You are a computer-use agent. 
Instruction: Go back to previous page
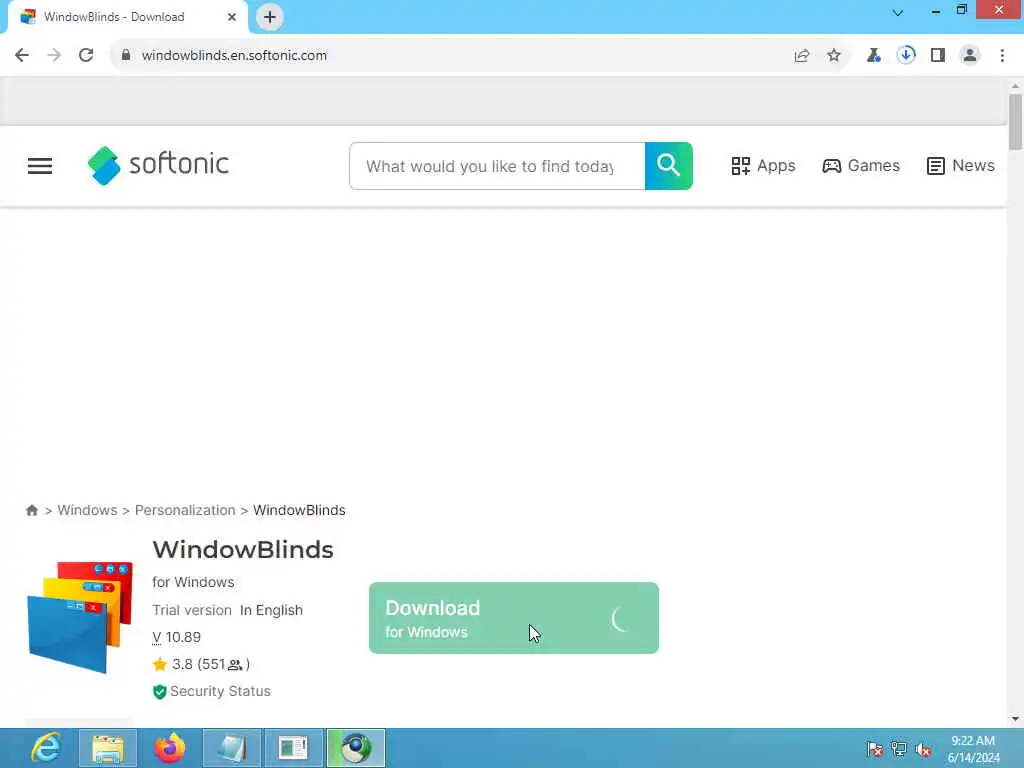point(22,56)
